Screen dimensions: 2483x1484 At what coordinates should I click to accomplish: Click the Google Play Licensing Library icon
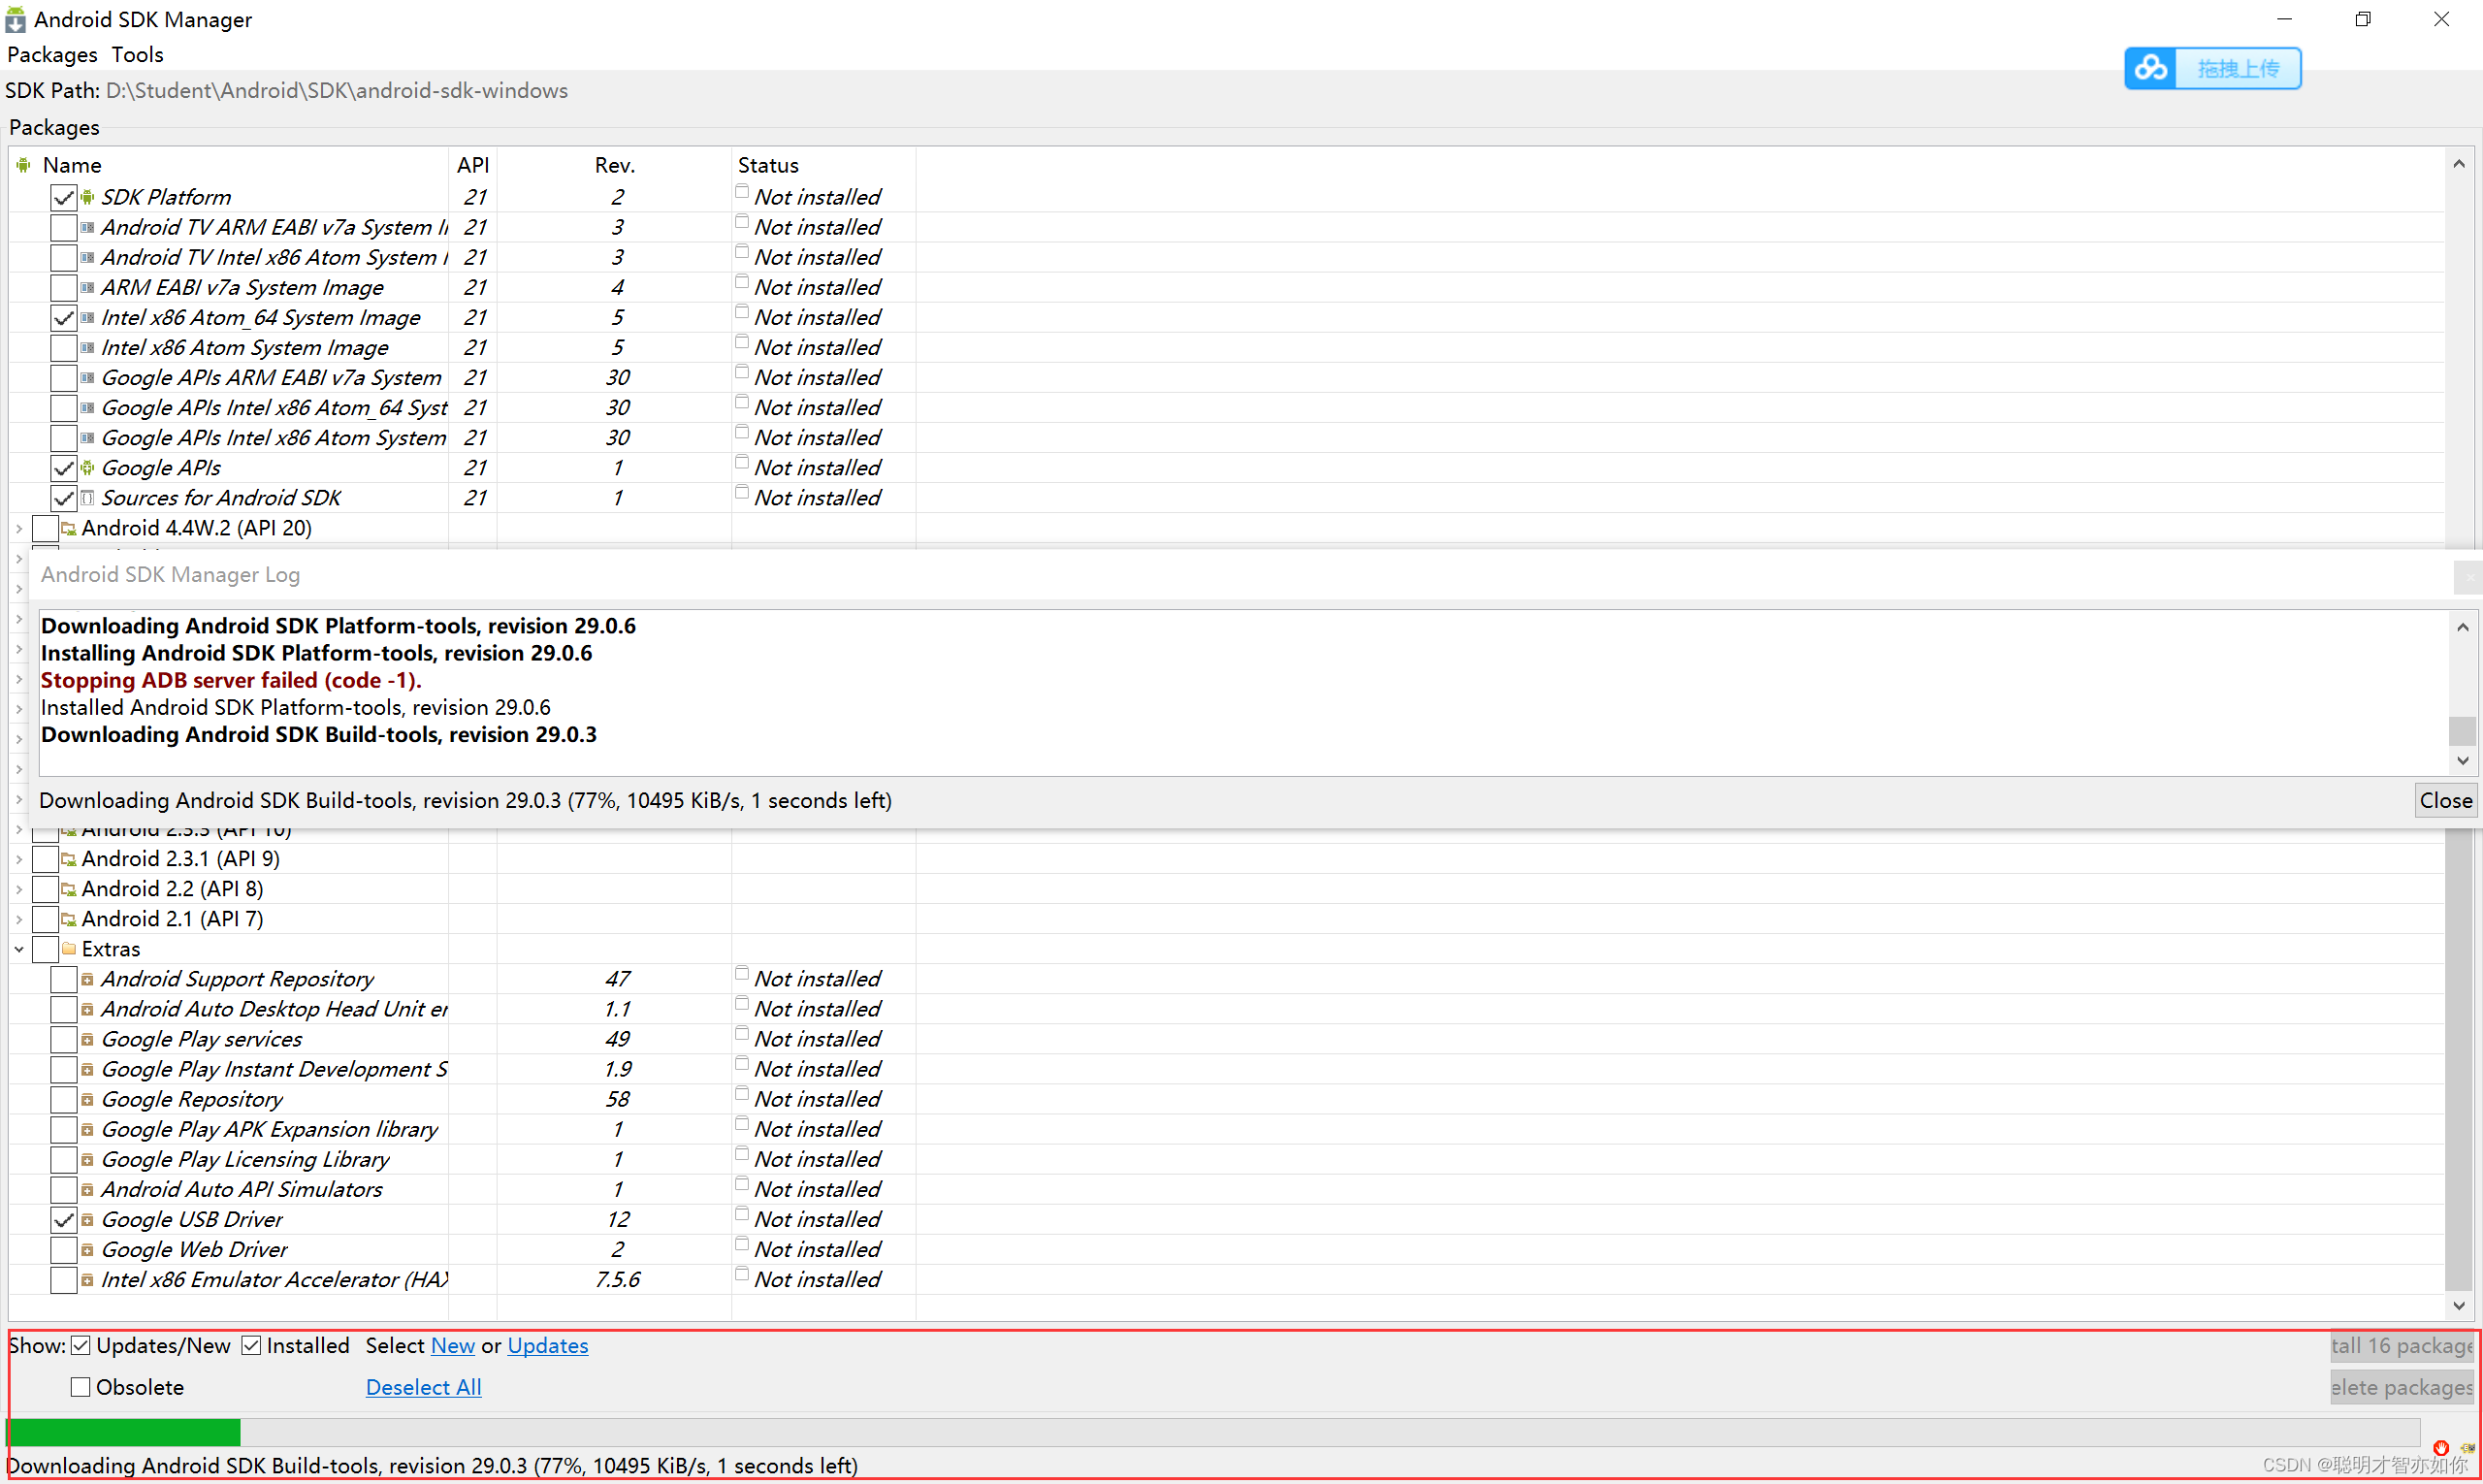pos(88,1160)
